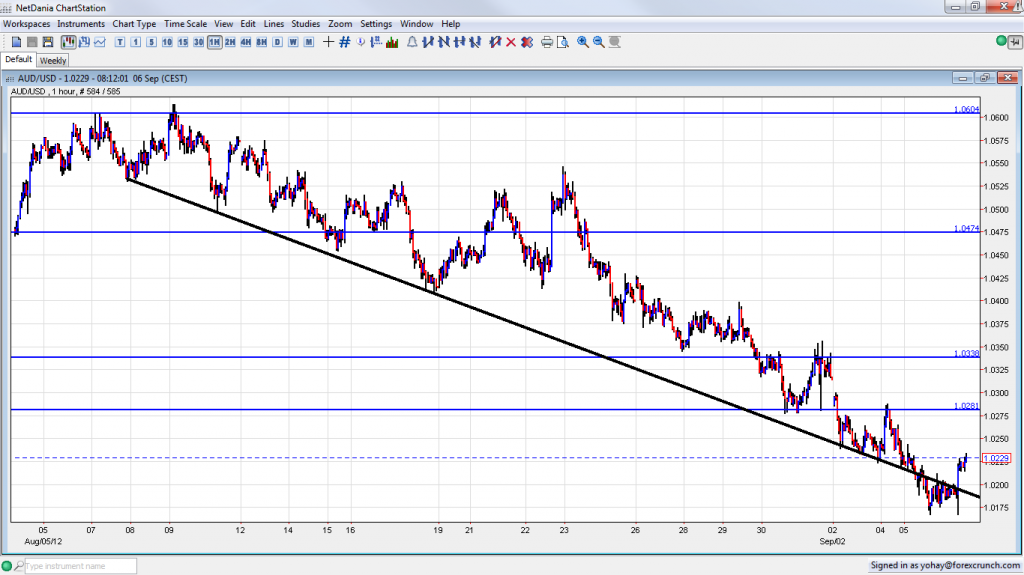Open the View menu
This screenshot has height=575, width=1024.
click(x=223, y=24)
